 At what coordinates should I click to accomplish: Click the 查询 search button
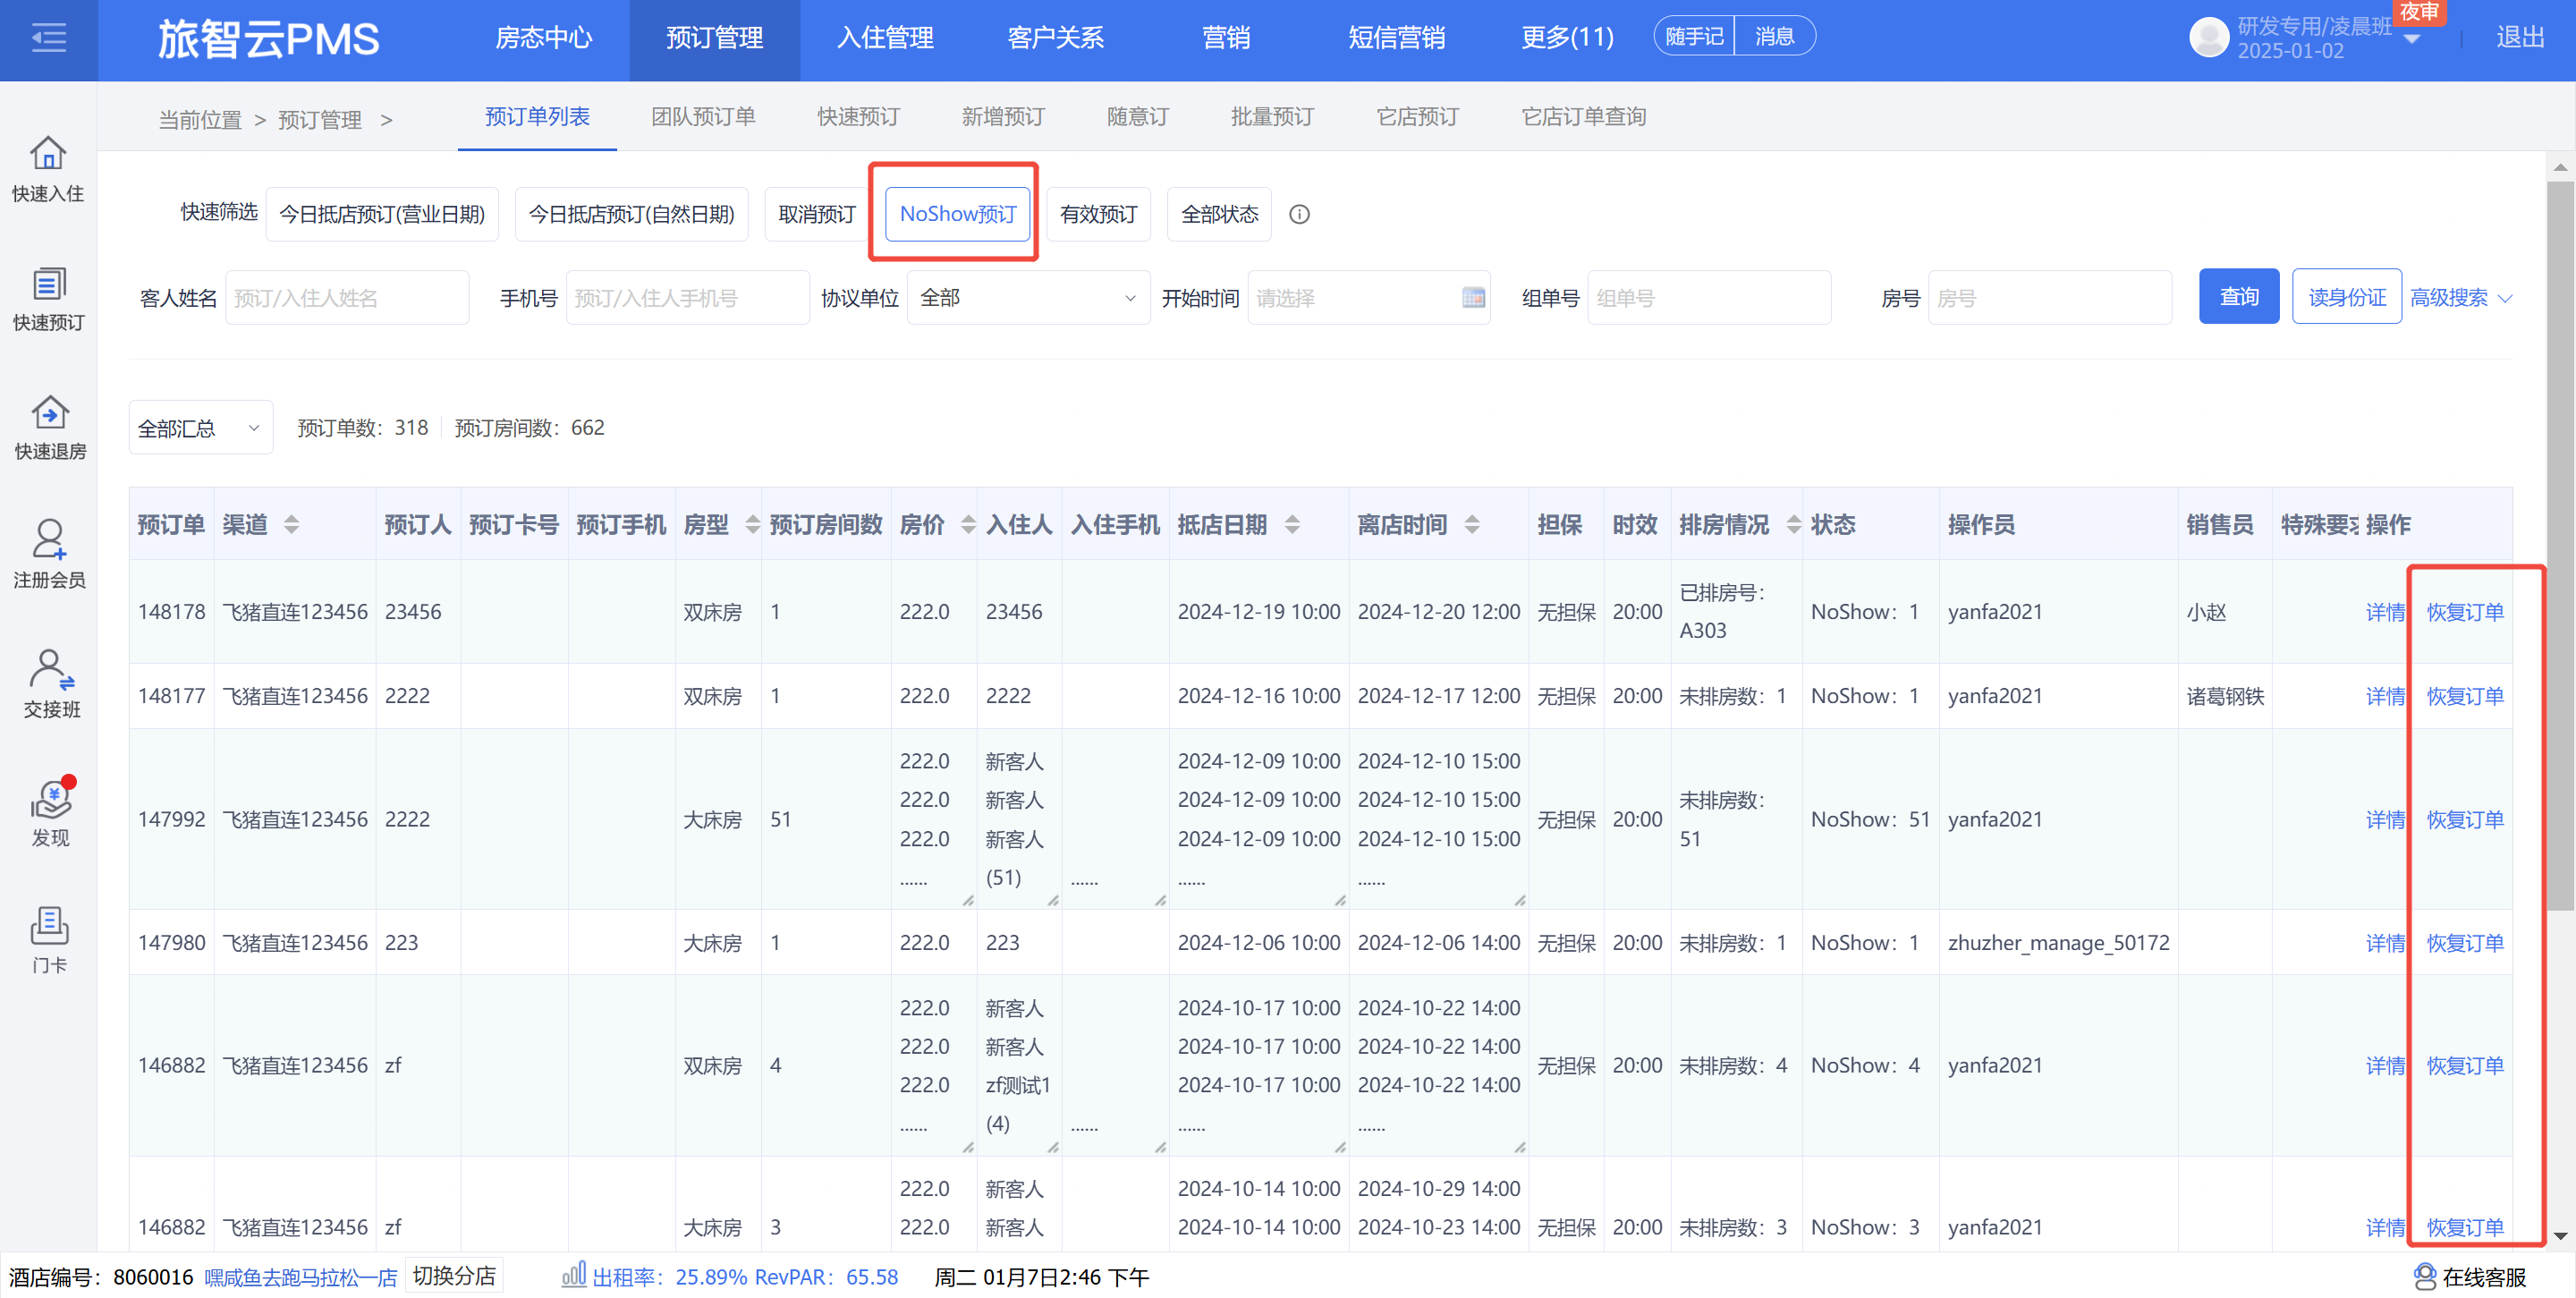click(2239, 296)
